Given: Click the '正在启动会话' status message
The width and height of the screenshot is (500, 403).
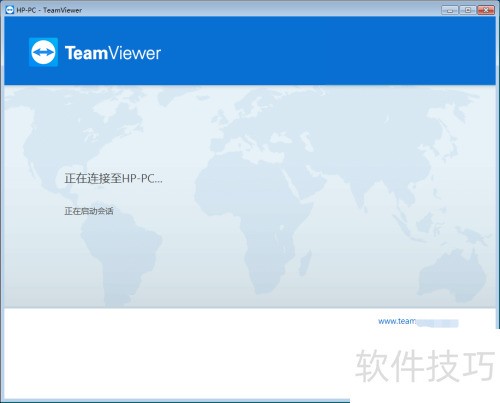Looking at the screenshot, I should tap(89, 211).
